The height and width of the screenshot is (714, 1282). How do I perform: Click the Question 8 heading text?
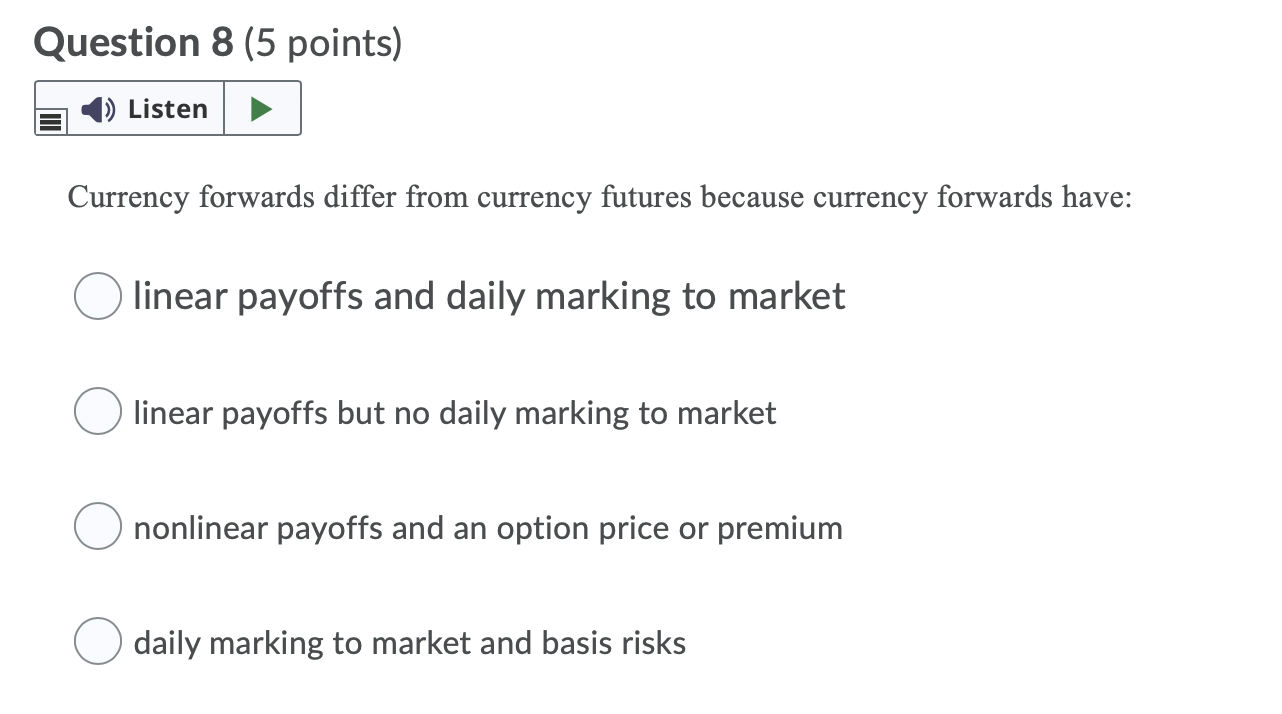coord(135,42)
